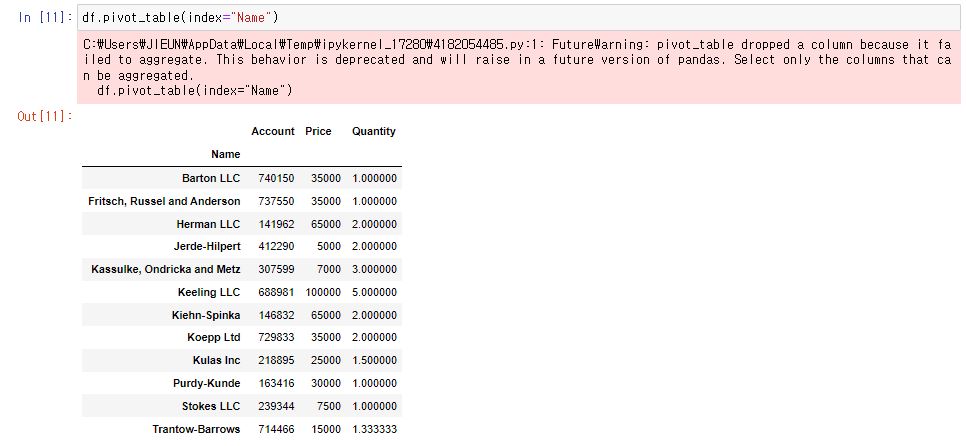Click Account value 141962

(276, 224)
